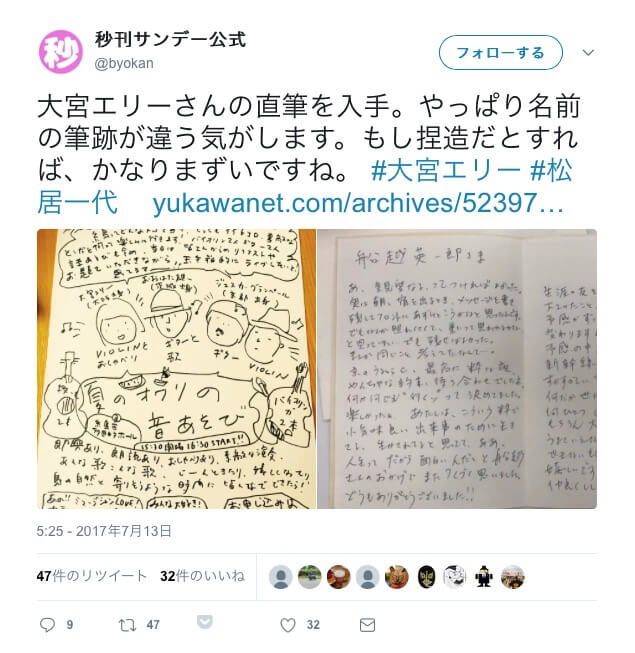View the 32件のいいね list

tap(202, 576)
